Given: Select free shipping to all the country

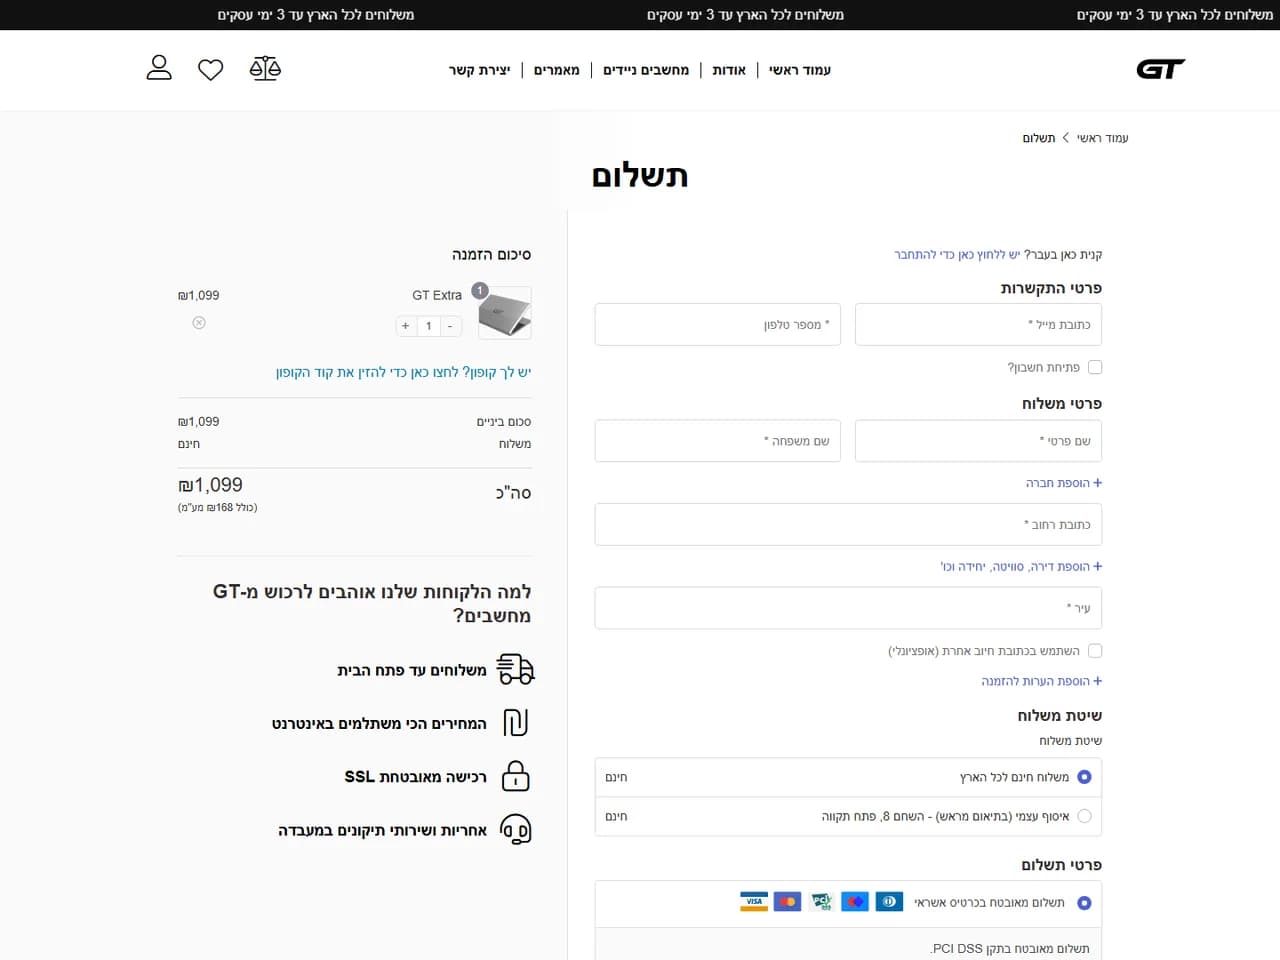Looking at the screenshot, I should [x=1084, y=777].
